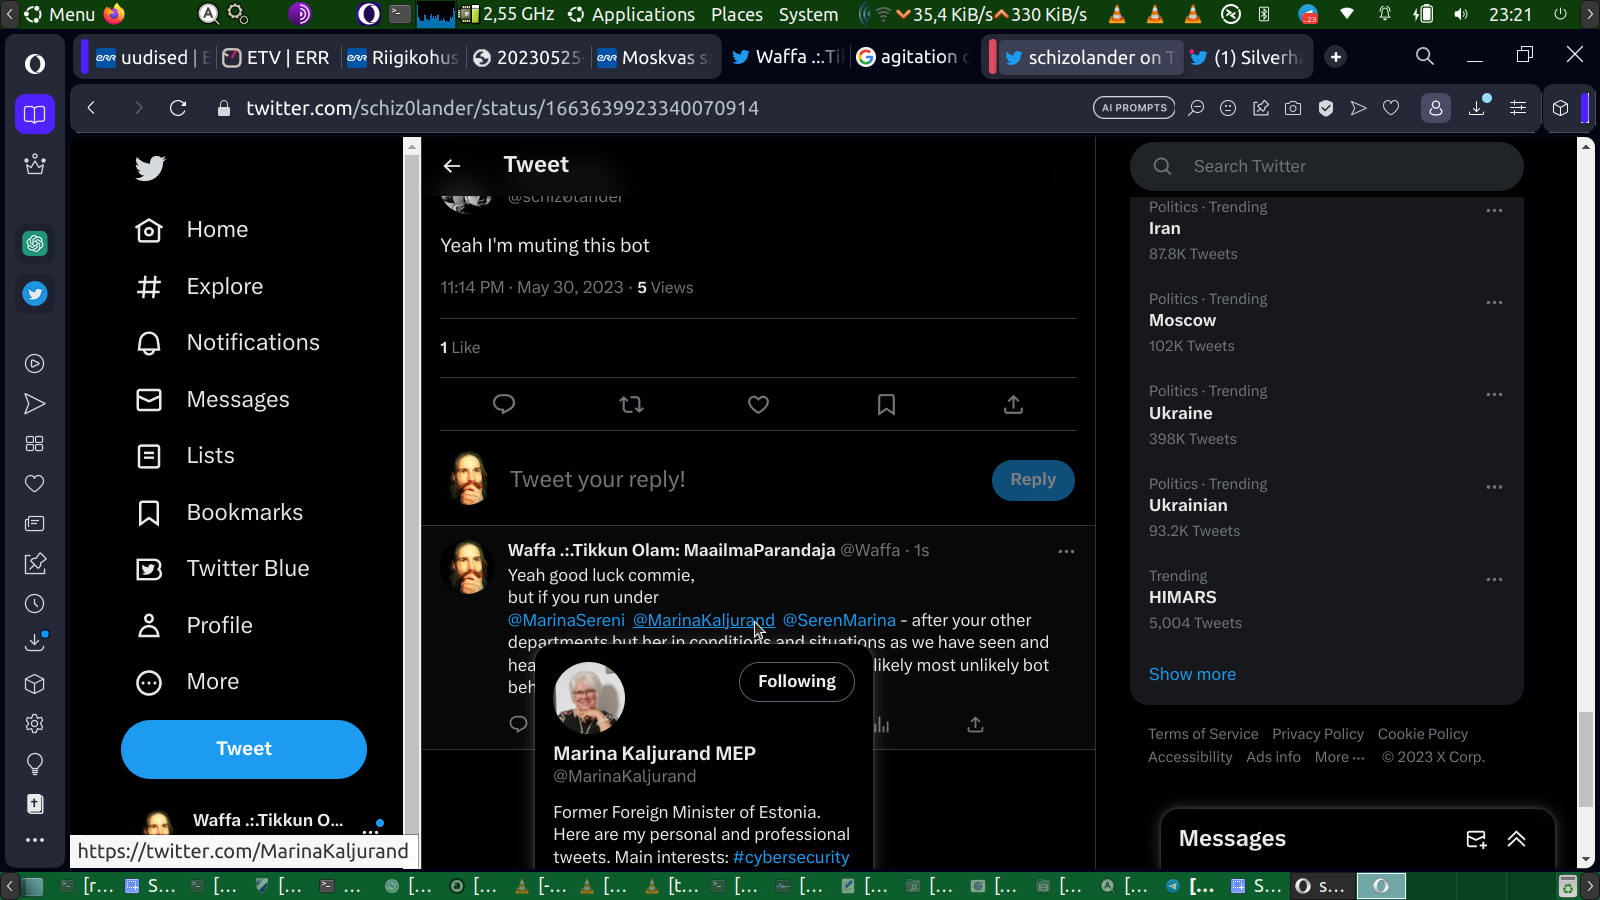
Task: Open the Privacy Policy footer link
Action: click(1318, 734)
